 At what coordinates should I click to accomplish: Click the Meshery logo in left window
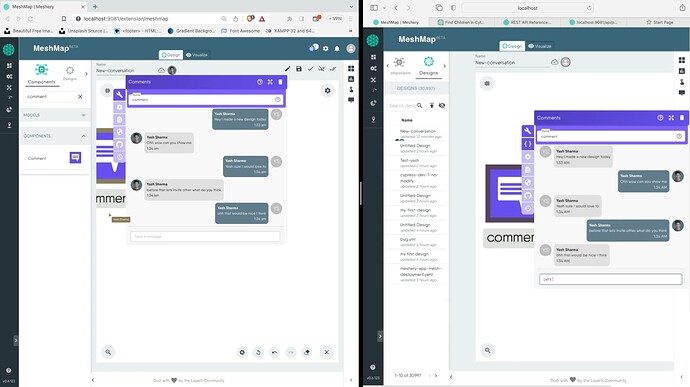point(8,49)
